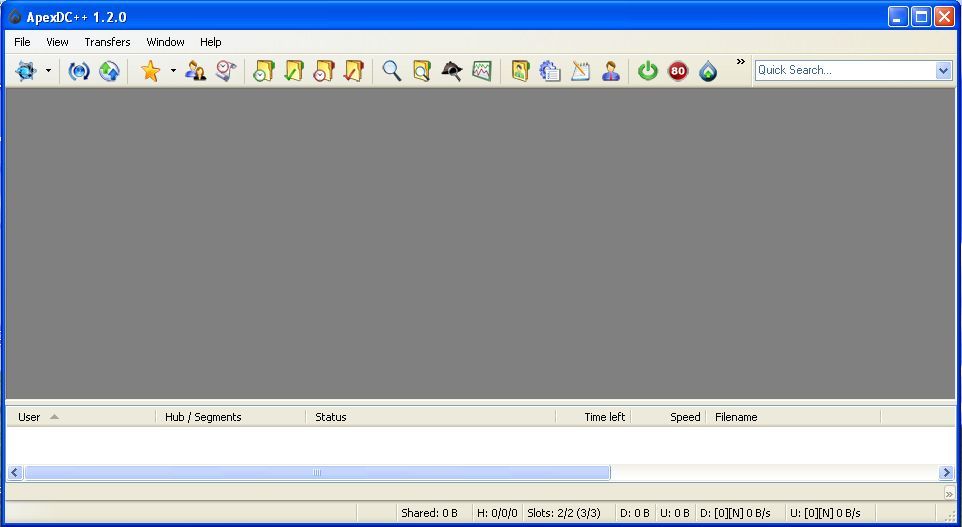The image size is (962, 527).
Task: Open the Recent Hubs clock icon
Action: [226, 71]
